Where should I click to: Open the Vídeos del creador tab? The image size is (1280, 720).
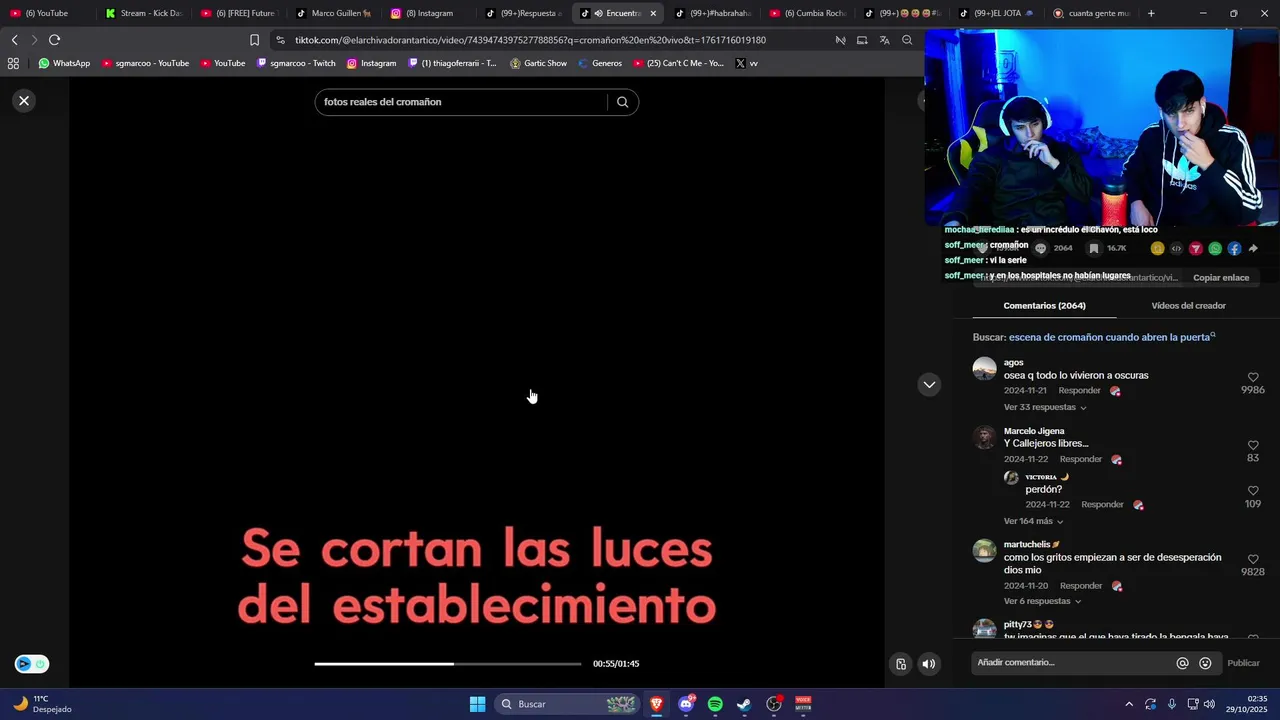(x=1188, y=306)
